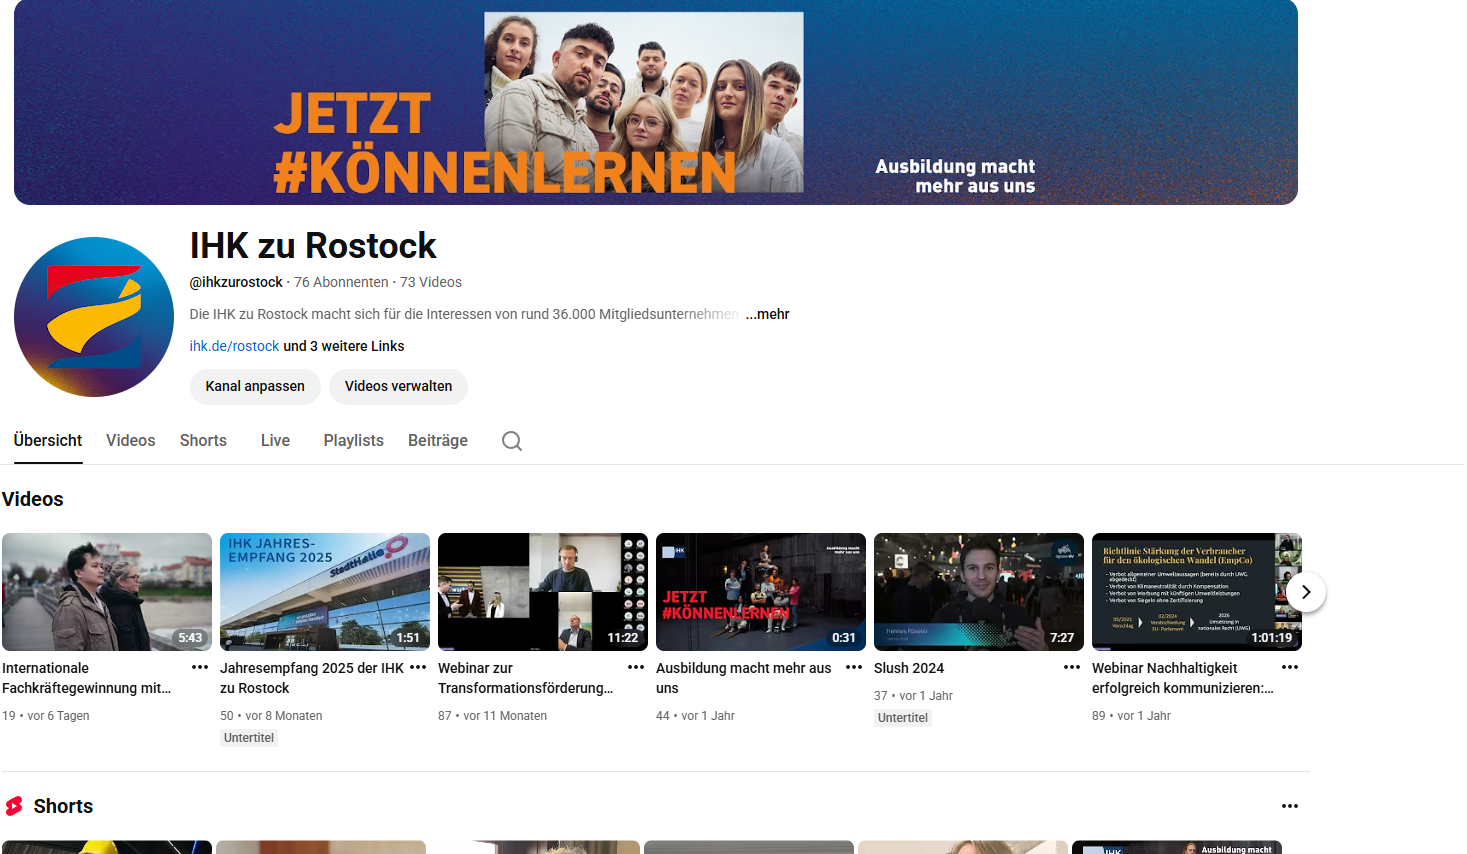
Task: Open the Shorts section heading
Action: pyautogui.click(x=63, y=806)
